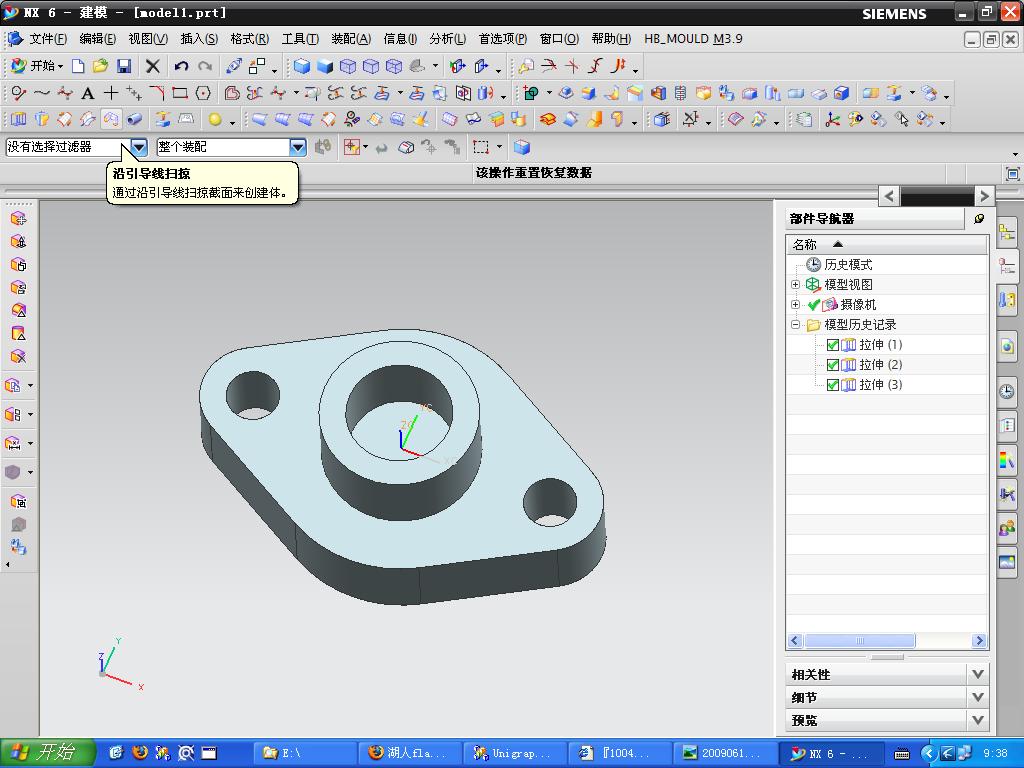Expand the 摄像机 tree node
The width and height of the screenshot is (1024, 768).
coord(795,305)
